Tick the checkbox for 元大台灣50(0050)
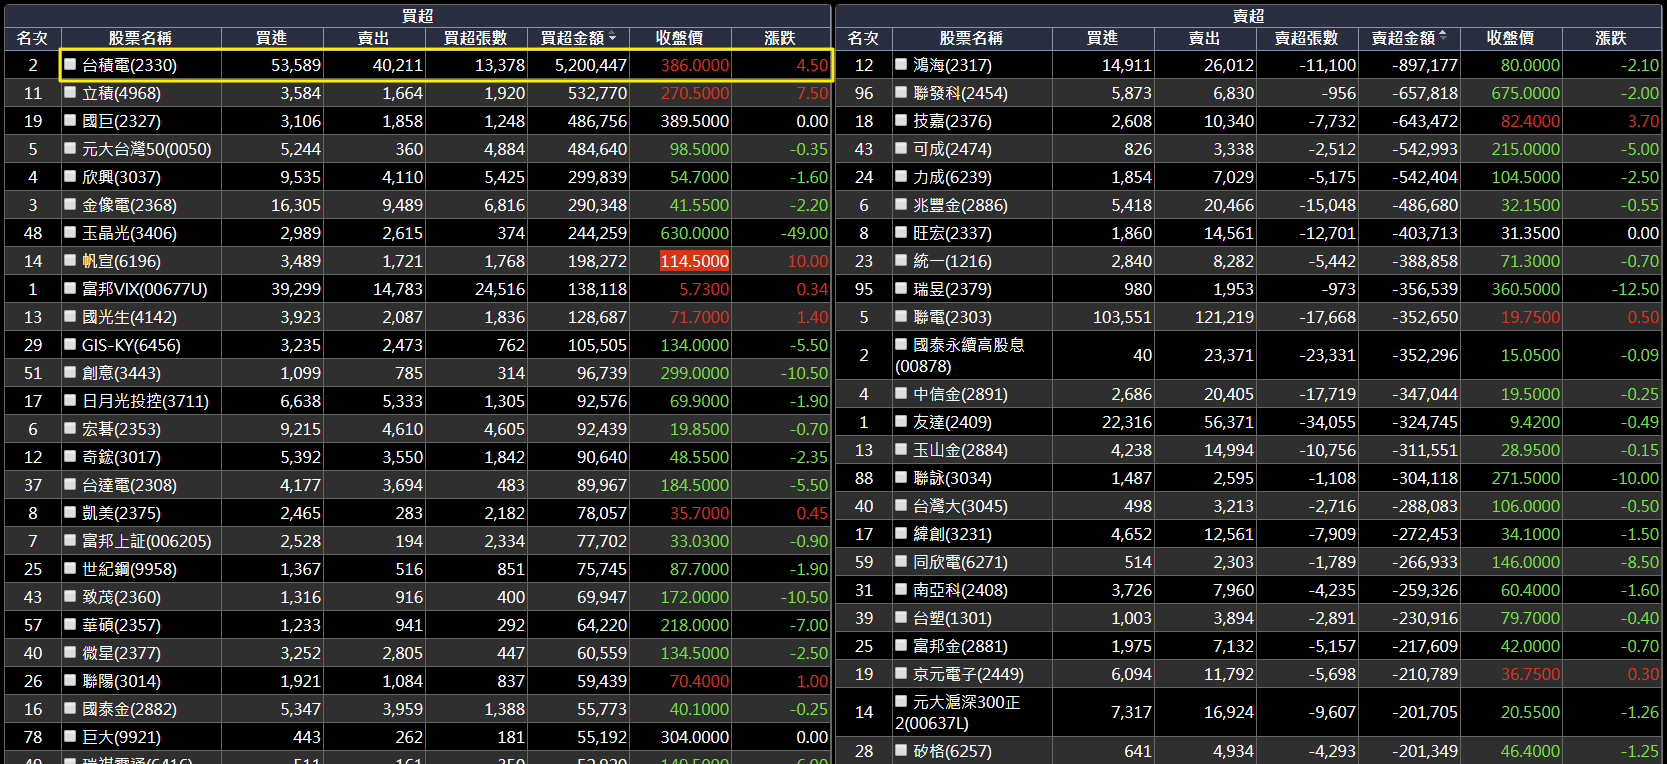The height and width of the screenshot is (764, 1667). click(70, 148)
